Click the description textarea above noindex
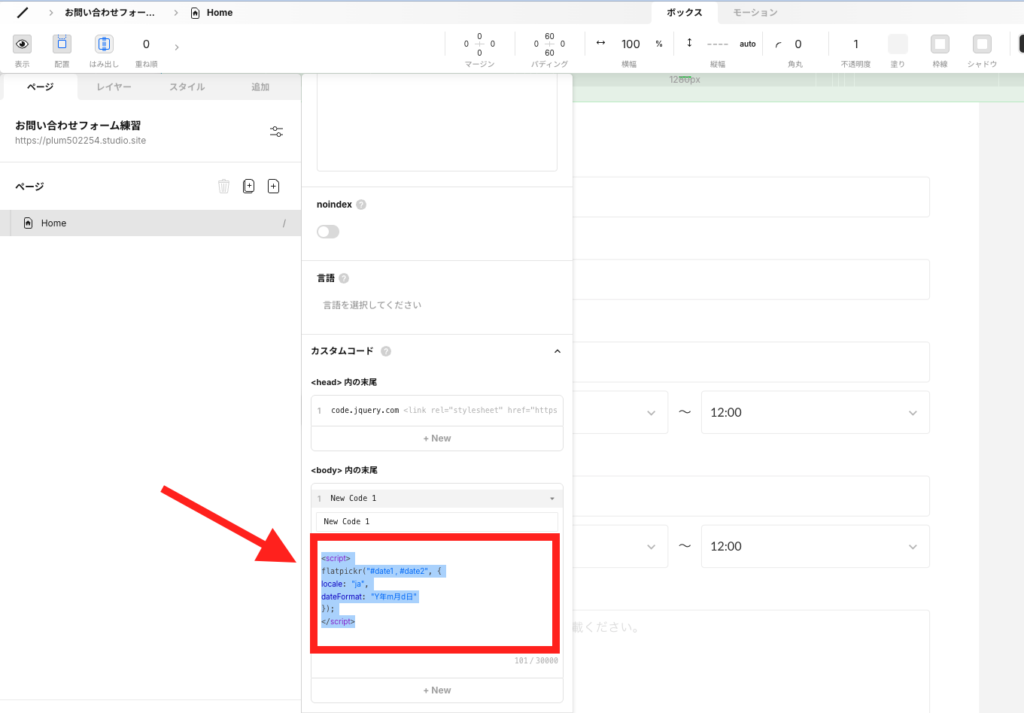 click(x=437, y=122)
